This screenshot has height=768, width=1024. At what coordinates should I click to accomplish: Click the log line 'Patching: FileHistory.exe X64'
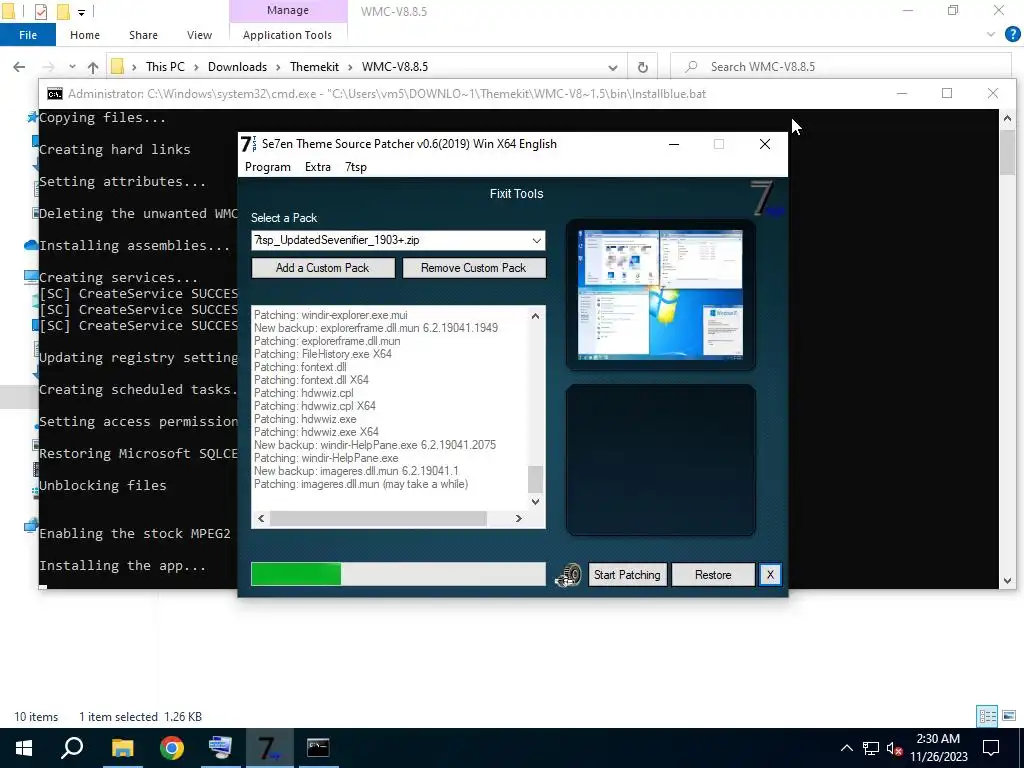[x=323, y=354]
